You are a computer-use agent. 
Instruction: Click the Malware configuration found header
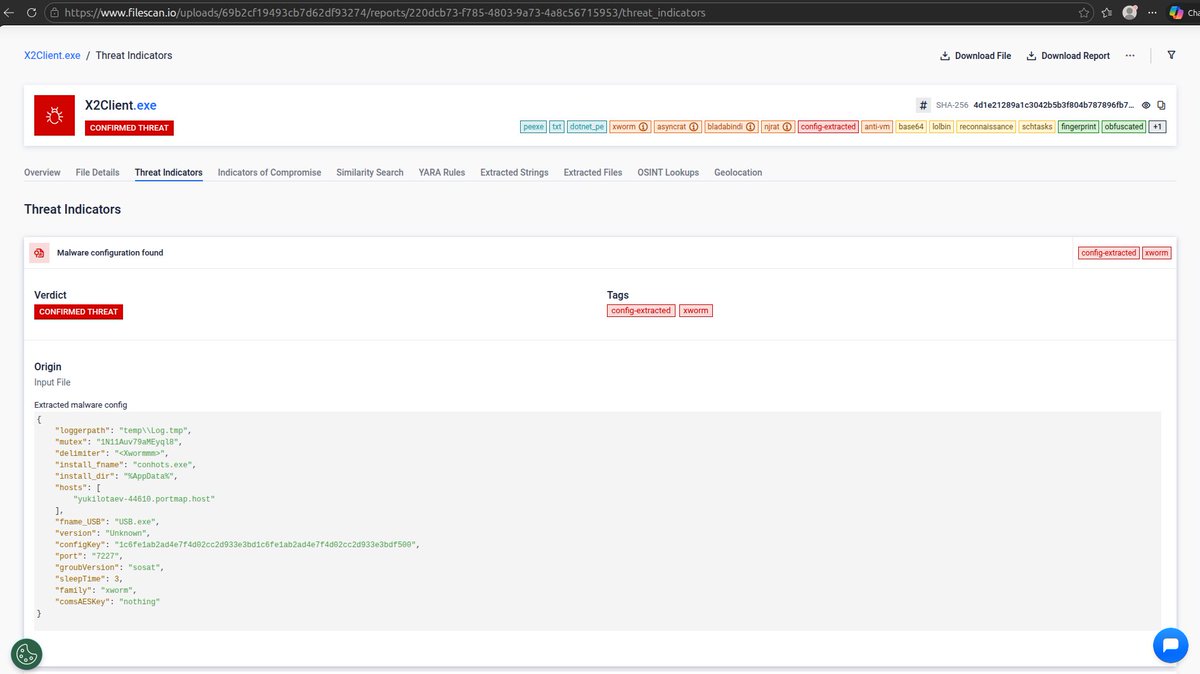(110, 253)
